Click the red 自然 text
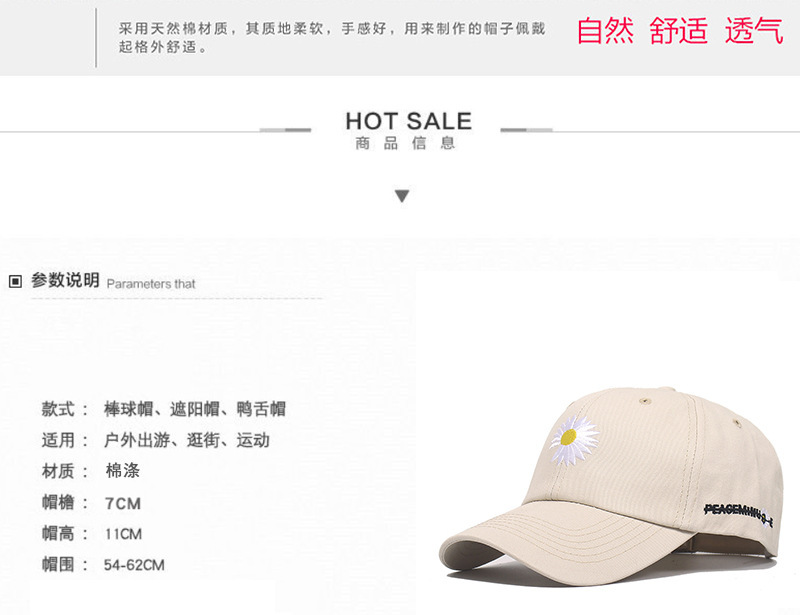800x615 pixels. pos(605,30)
